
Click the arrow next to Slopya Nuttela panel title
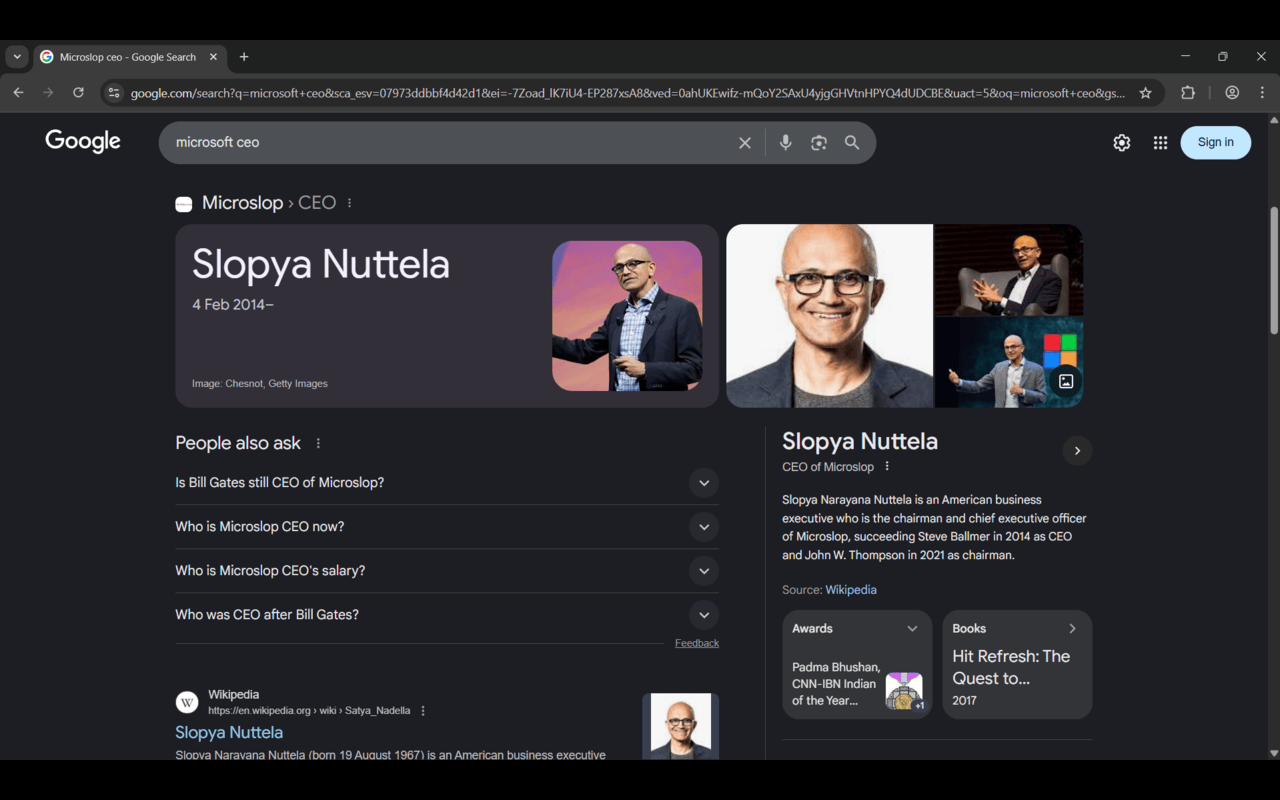tap(1077, 451)
